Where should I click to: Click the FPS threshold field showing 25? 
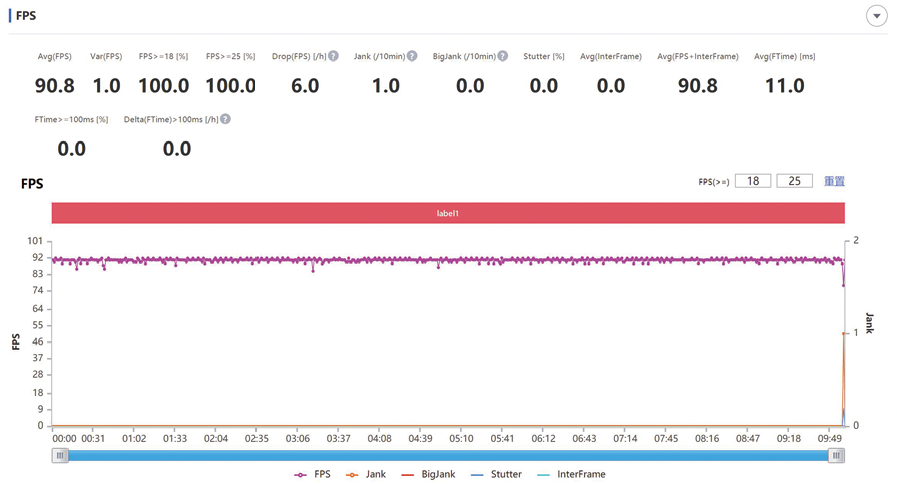pyautogui.click(x=795, y=181)
